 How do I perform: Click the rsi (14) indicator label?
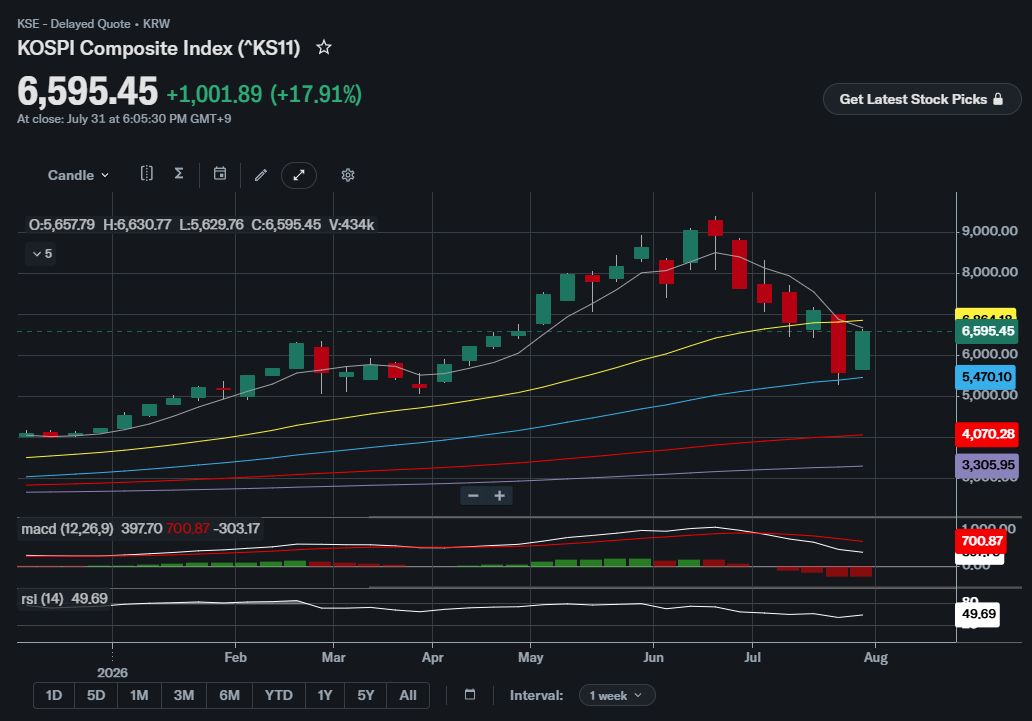[x=42, y=599]
